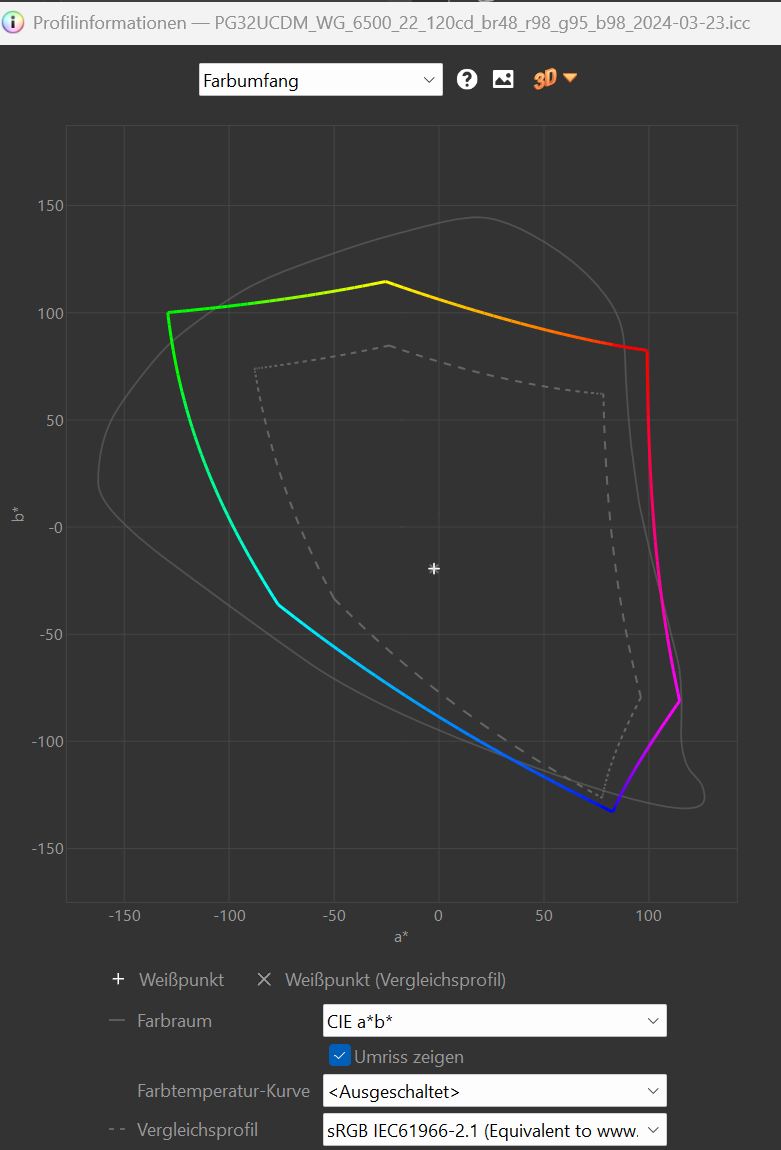
Task: Click the plus legend symbol beside Weißpunkt
Action: pos(118,979)
